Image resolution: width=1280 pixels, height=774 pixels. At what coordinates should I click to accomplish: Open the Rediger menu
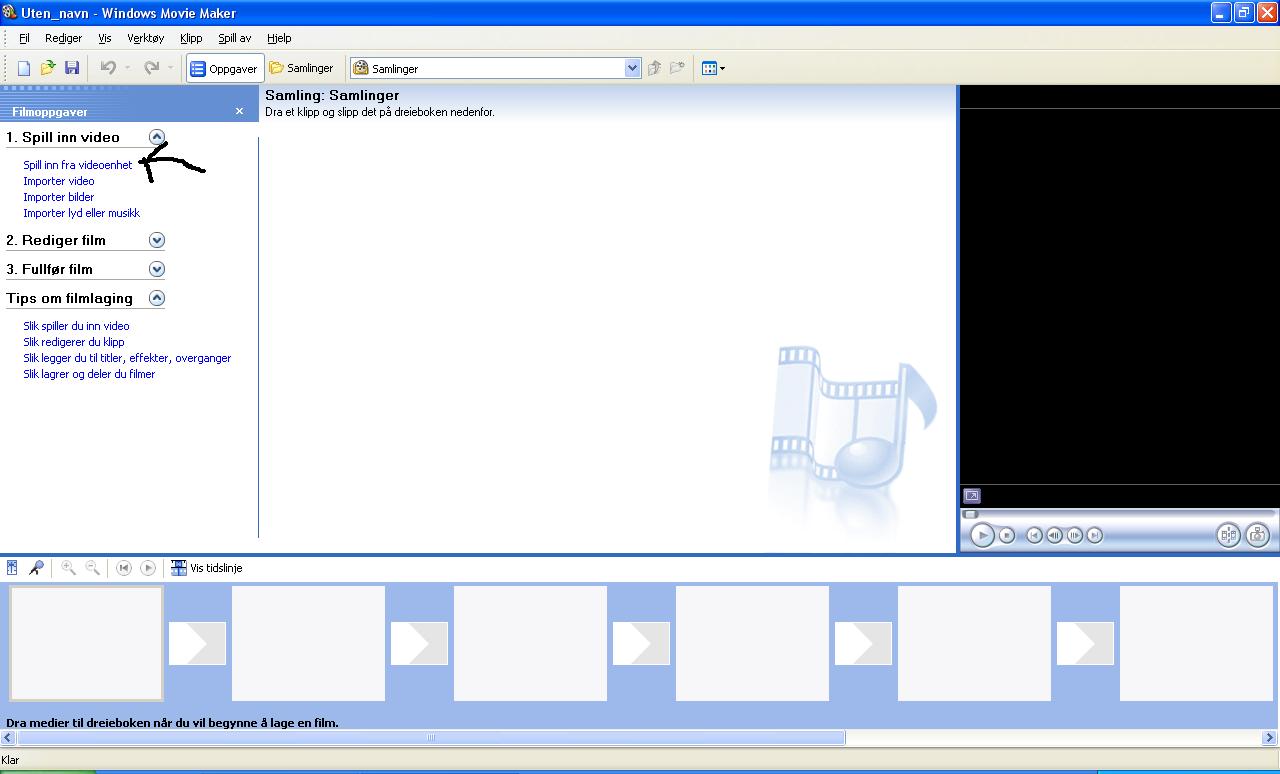pyautogui.click(x=63, y=38)
